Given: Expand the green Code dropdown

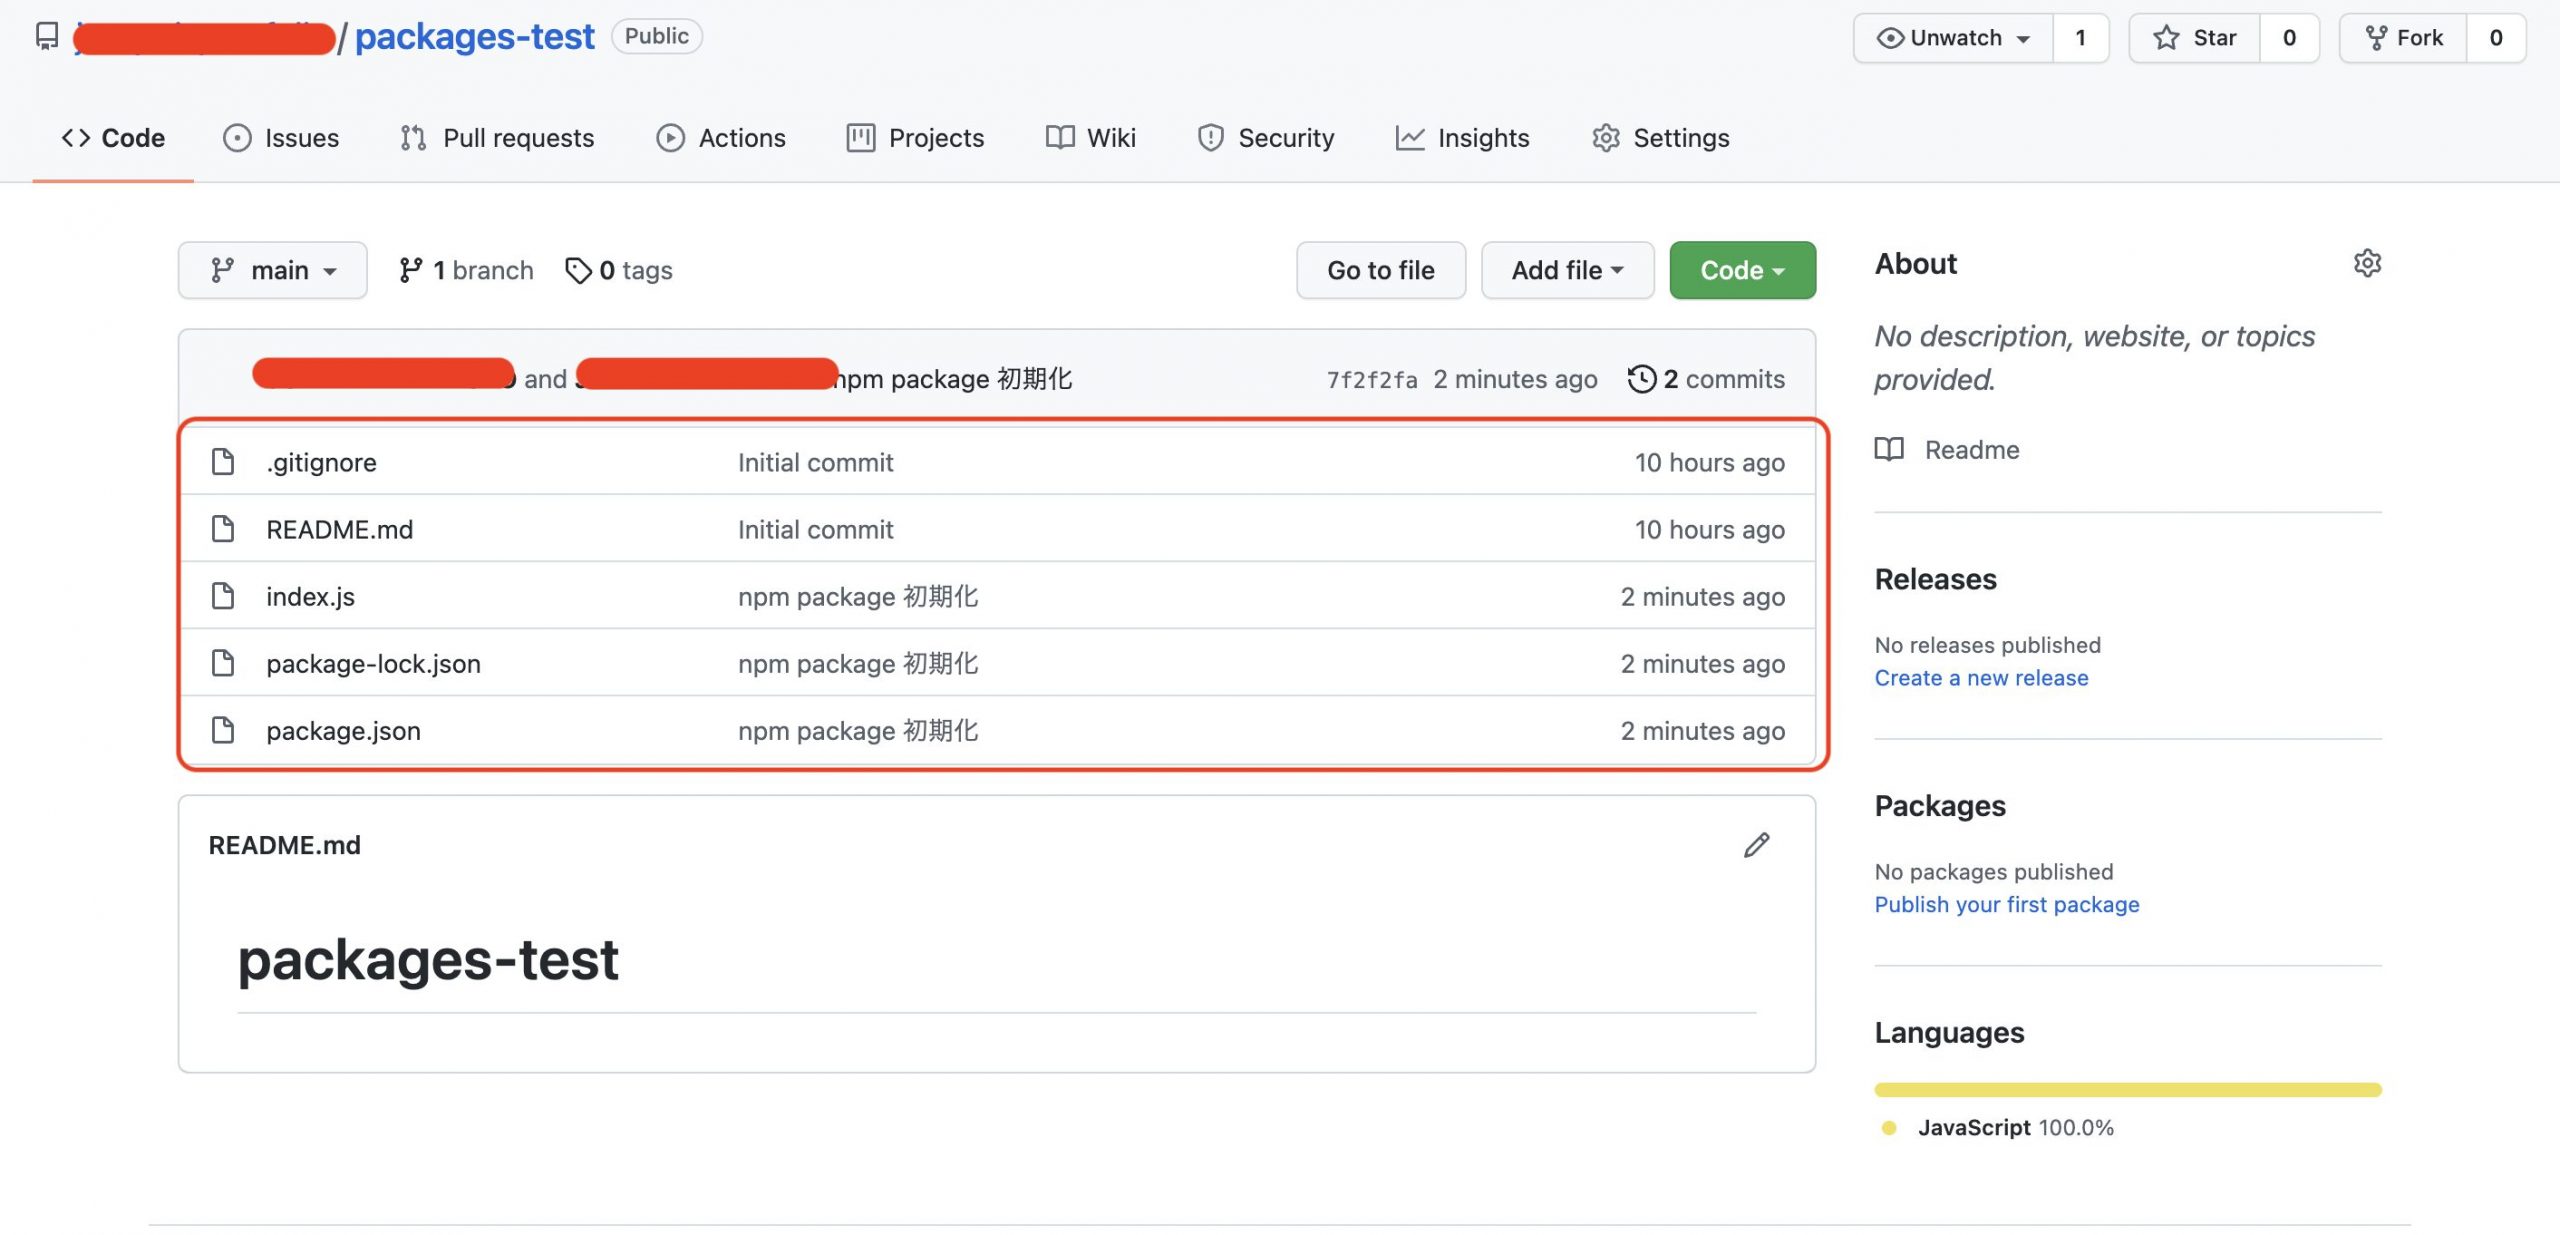Looking at the screenshot, I should coord(1742,269).
